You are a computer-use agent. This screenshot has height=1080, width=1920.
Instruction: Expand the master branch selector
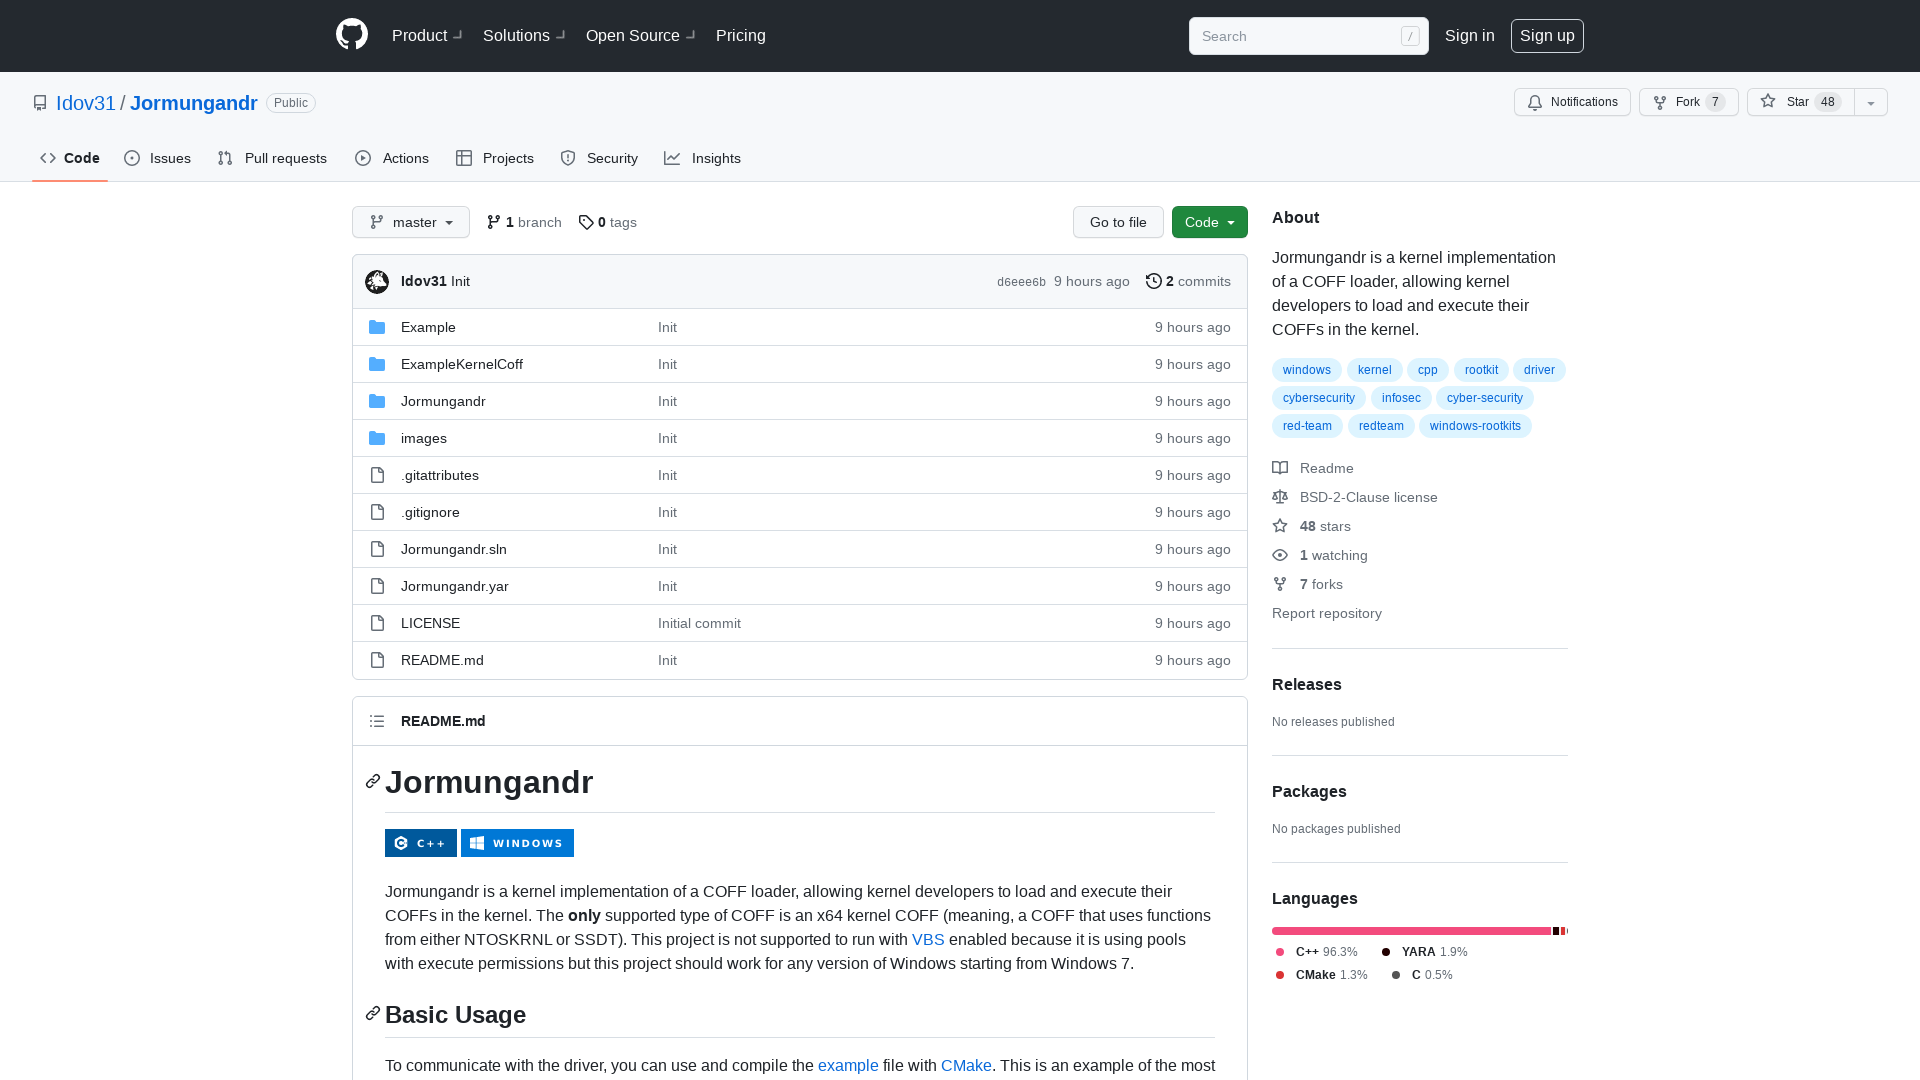point(411,222)
